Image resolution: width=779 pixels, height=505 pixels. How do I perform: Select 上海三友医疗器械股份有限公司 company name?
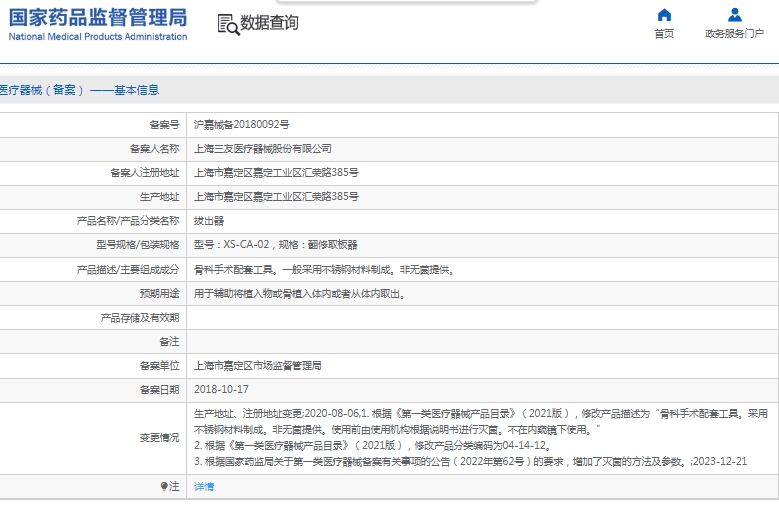(262, 149)
